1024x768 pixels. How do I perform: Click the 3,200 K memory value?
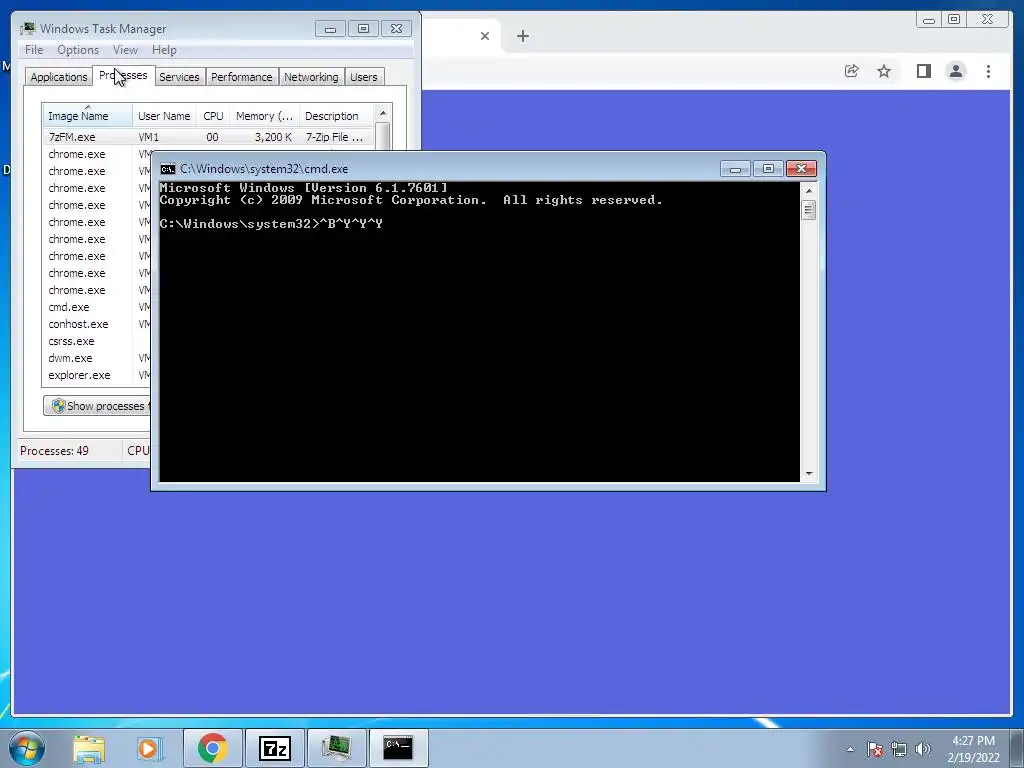tap(273, 137)
